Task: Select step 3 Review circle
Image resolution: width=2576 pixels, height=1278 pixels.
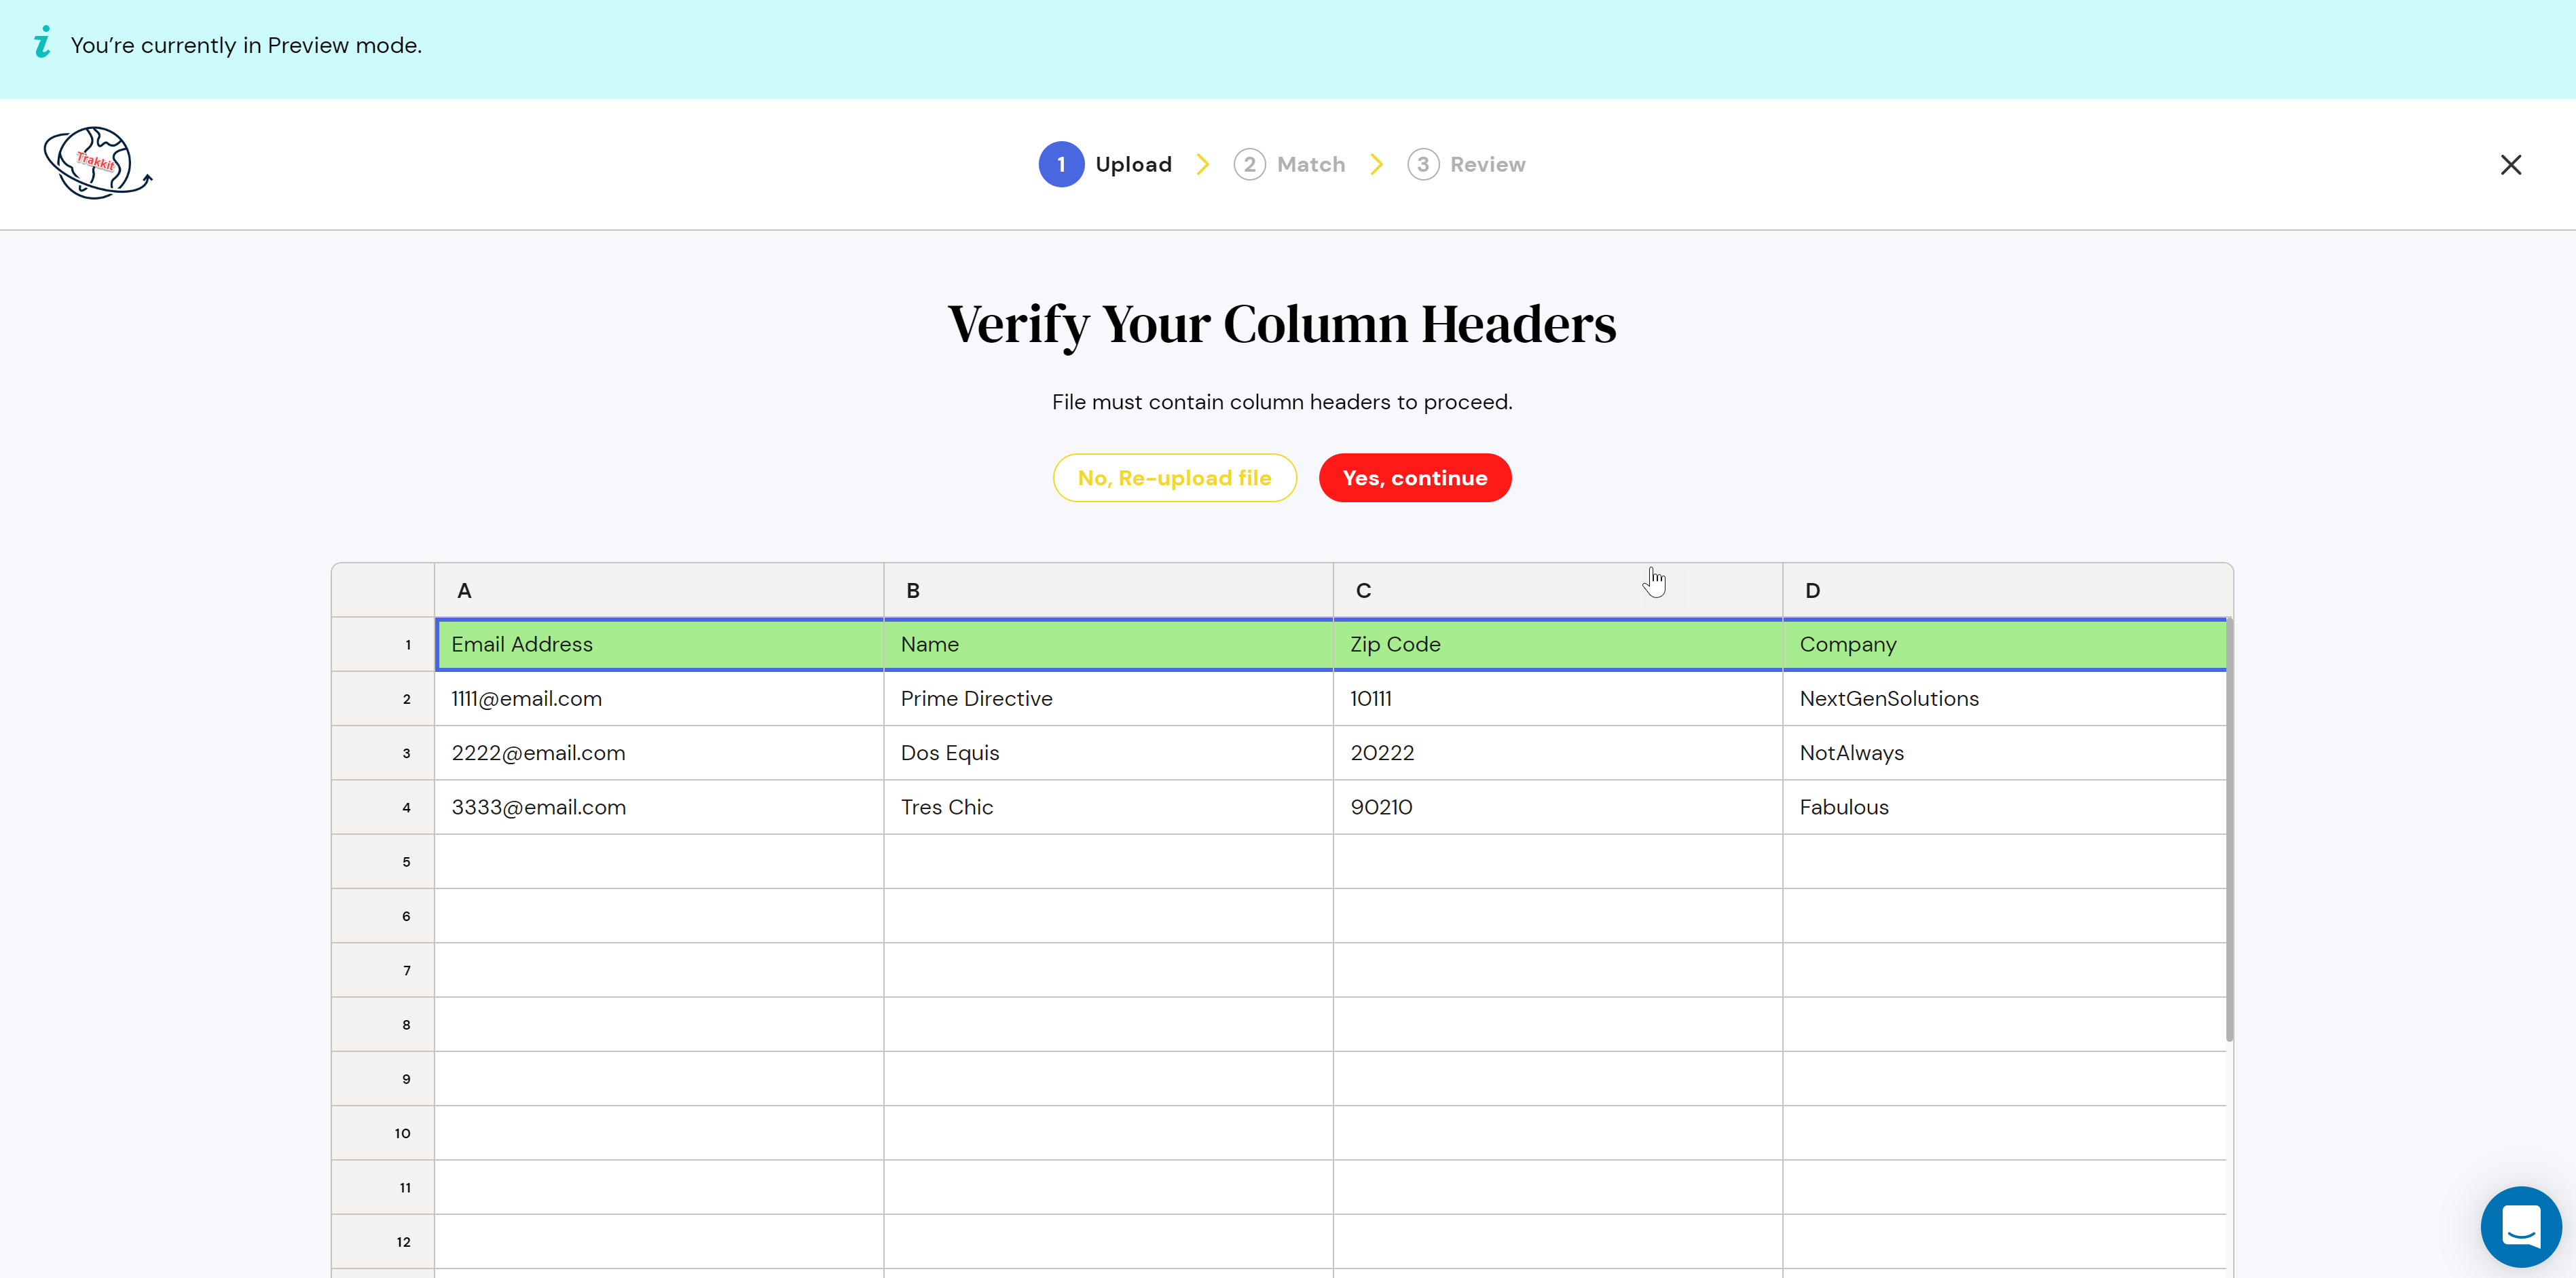Action: [1423, 164]
